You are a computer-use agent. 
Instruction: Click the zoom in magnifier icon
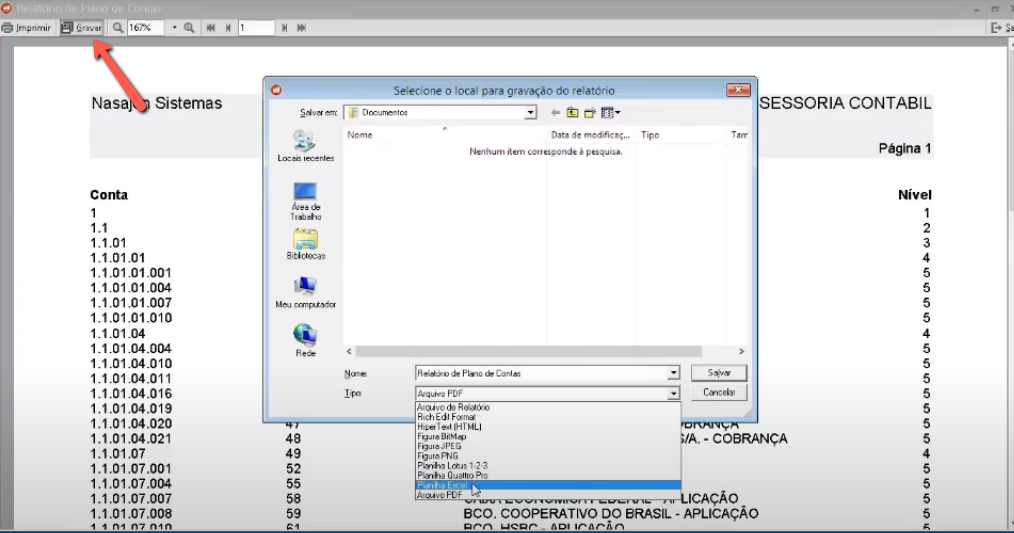click(189, 28)
